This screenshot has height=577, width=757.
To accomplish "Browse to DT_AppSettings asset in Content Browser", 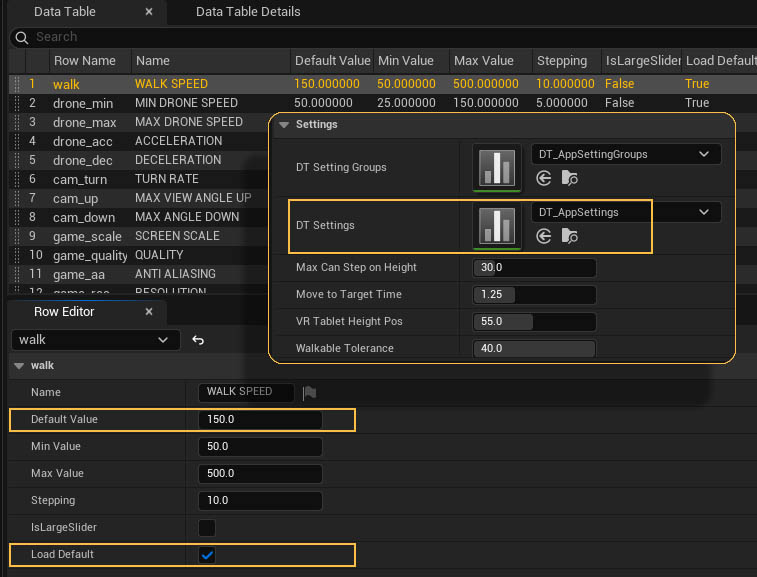I will point(570,236).
